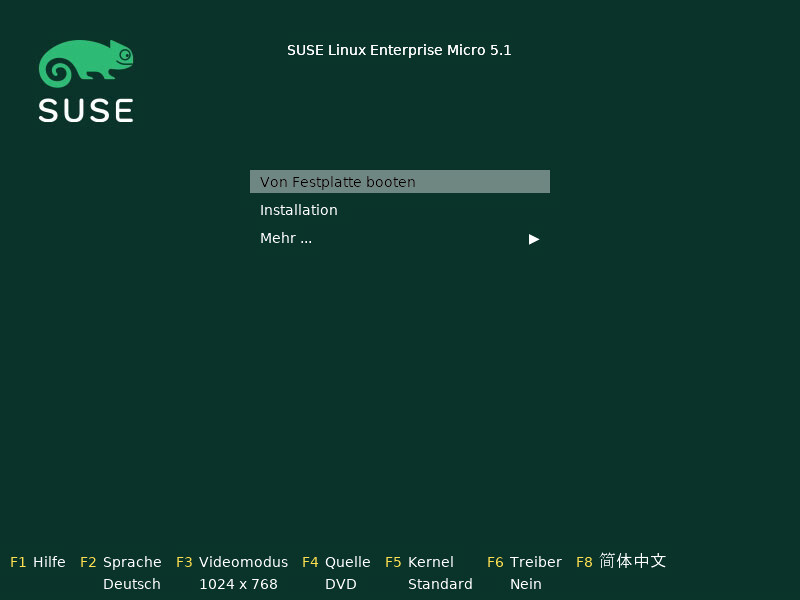Choose the Installation boot option
The height and width of the screenshot is (600, 800).
(x=299, y=210)
